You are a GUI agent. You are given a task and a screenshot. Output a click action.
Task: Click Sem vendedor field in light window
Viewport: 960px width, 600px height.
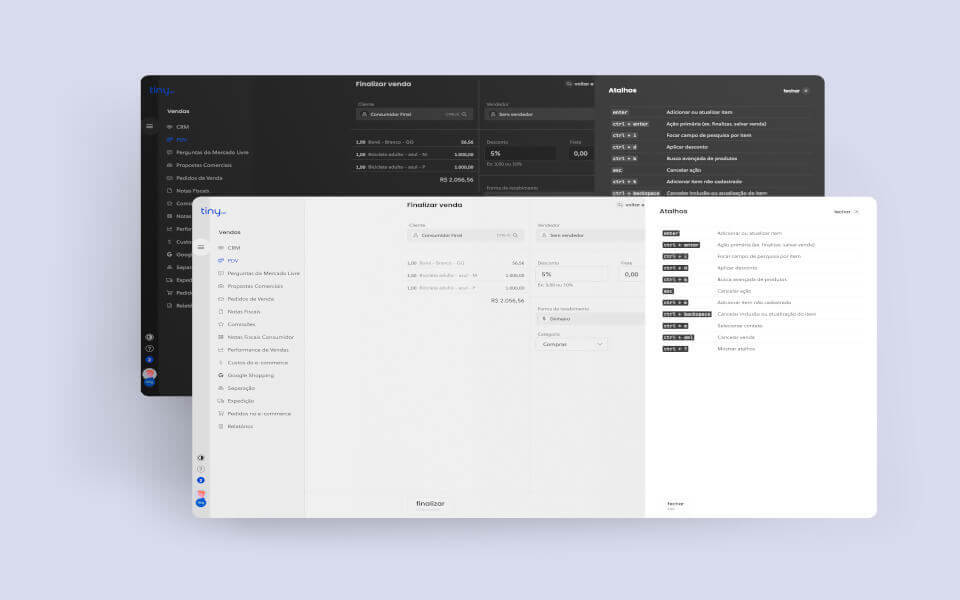pos(590,236)
